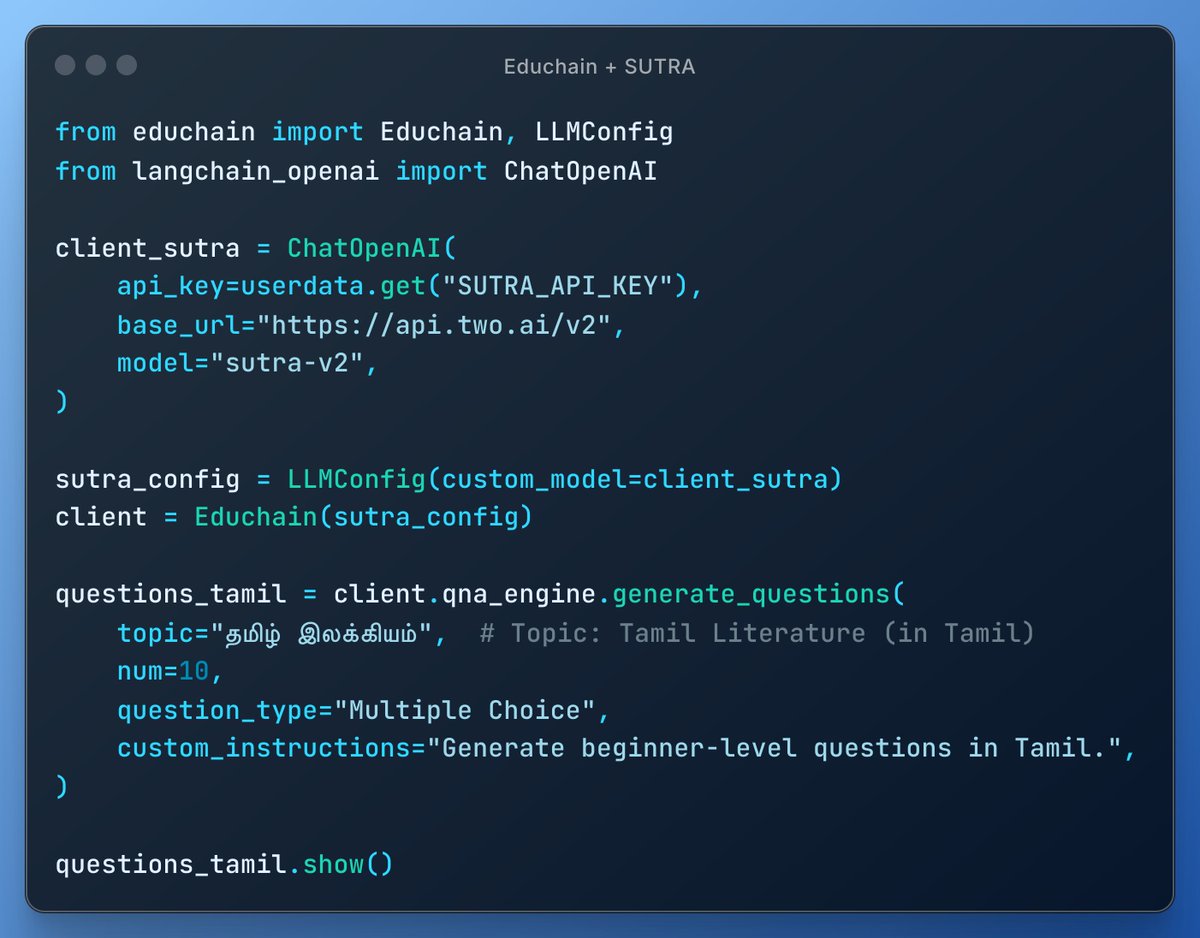The width and height of the screenshot is (1200, 938).
Task: Click the "show()" method call
Action: pos(348,864)
